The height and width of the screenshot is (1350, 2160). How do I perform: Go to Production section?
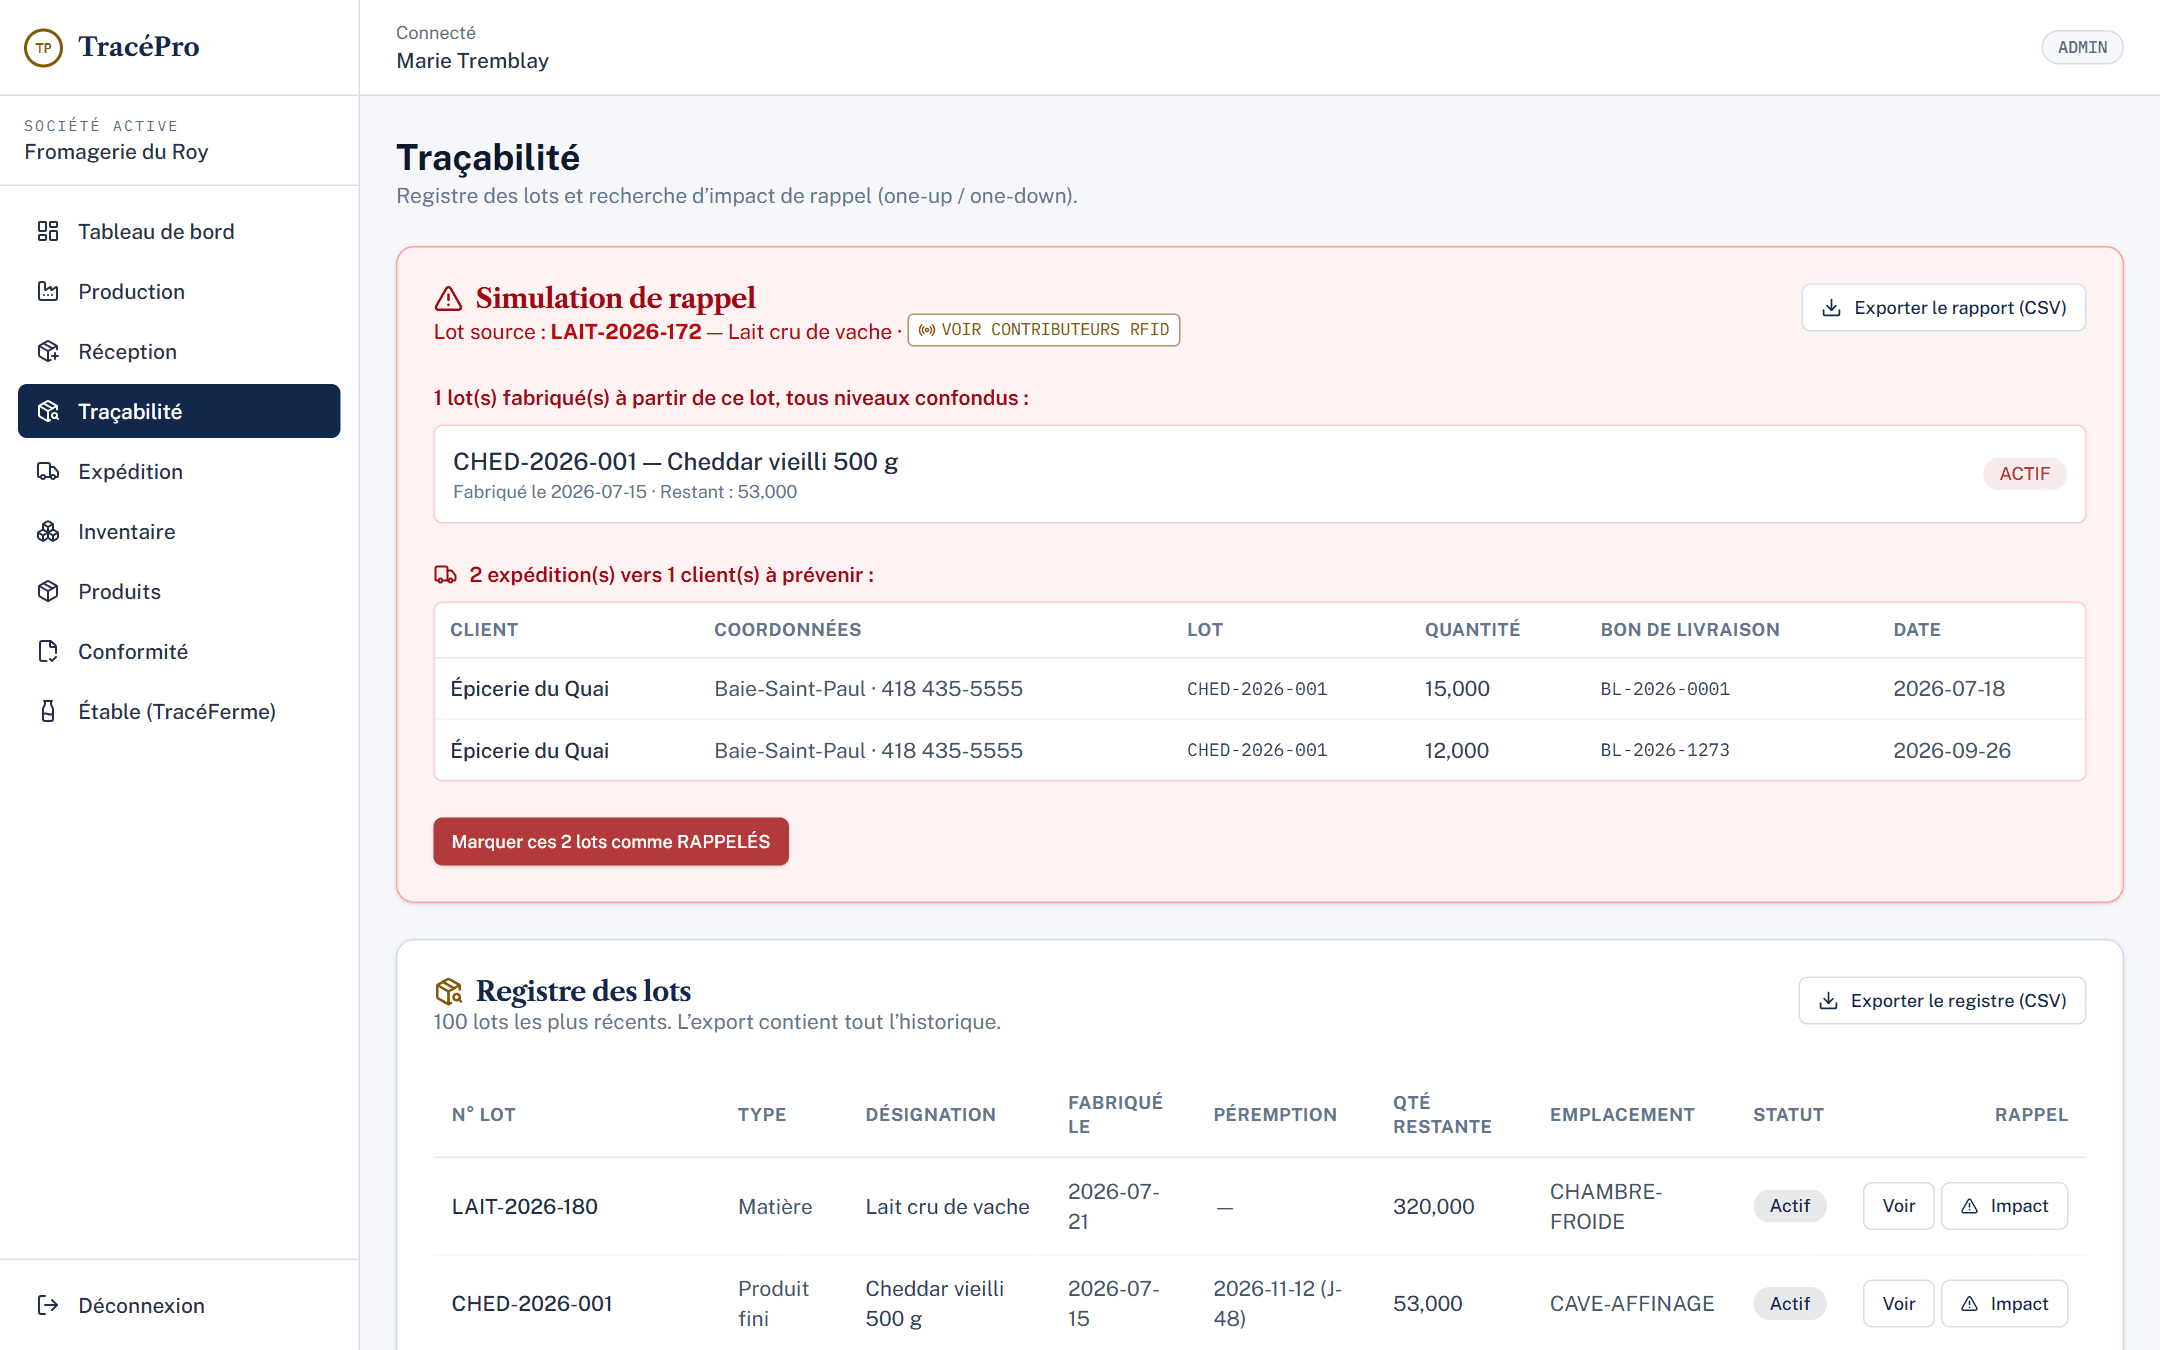click(179, 291)
